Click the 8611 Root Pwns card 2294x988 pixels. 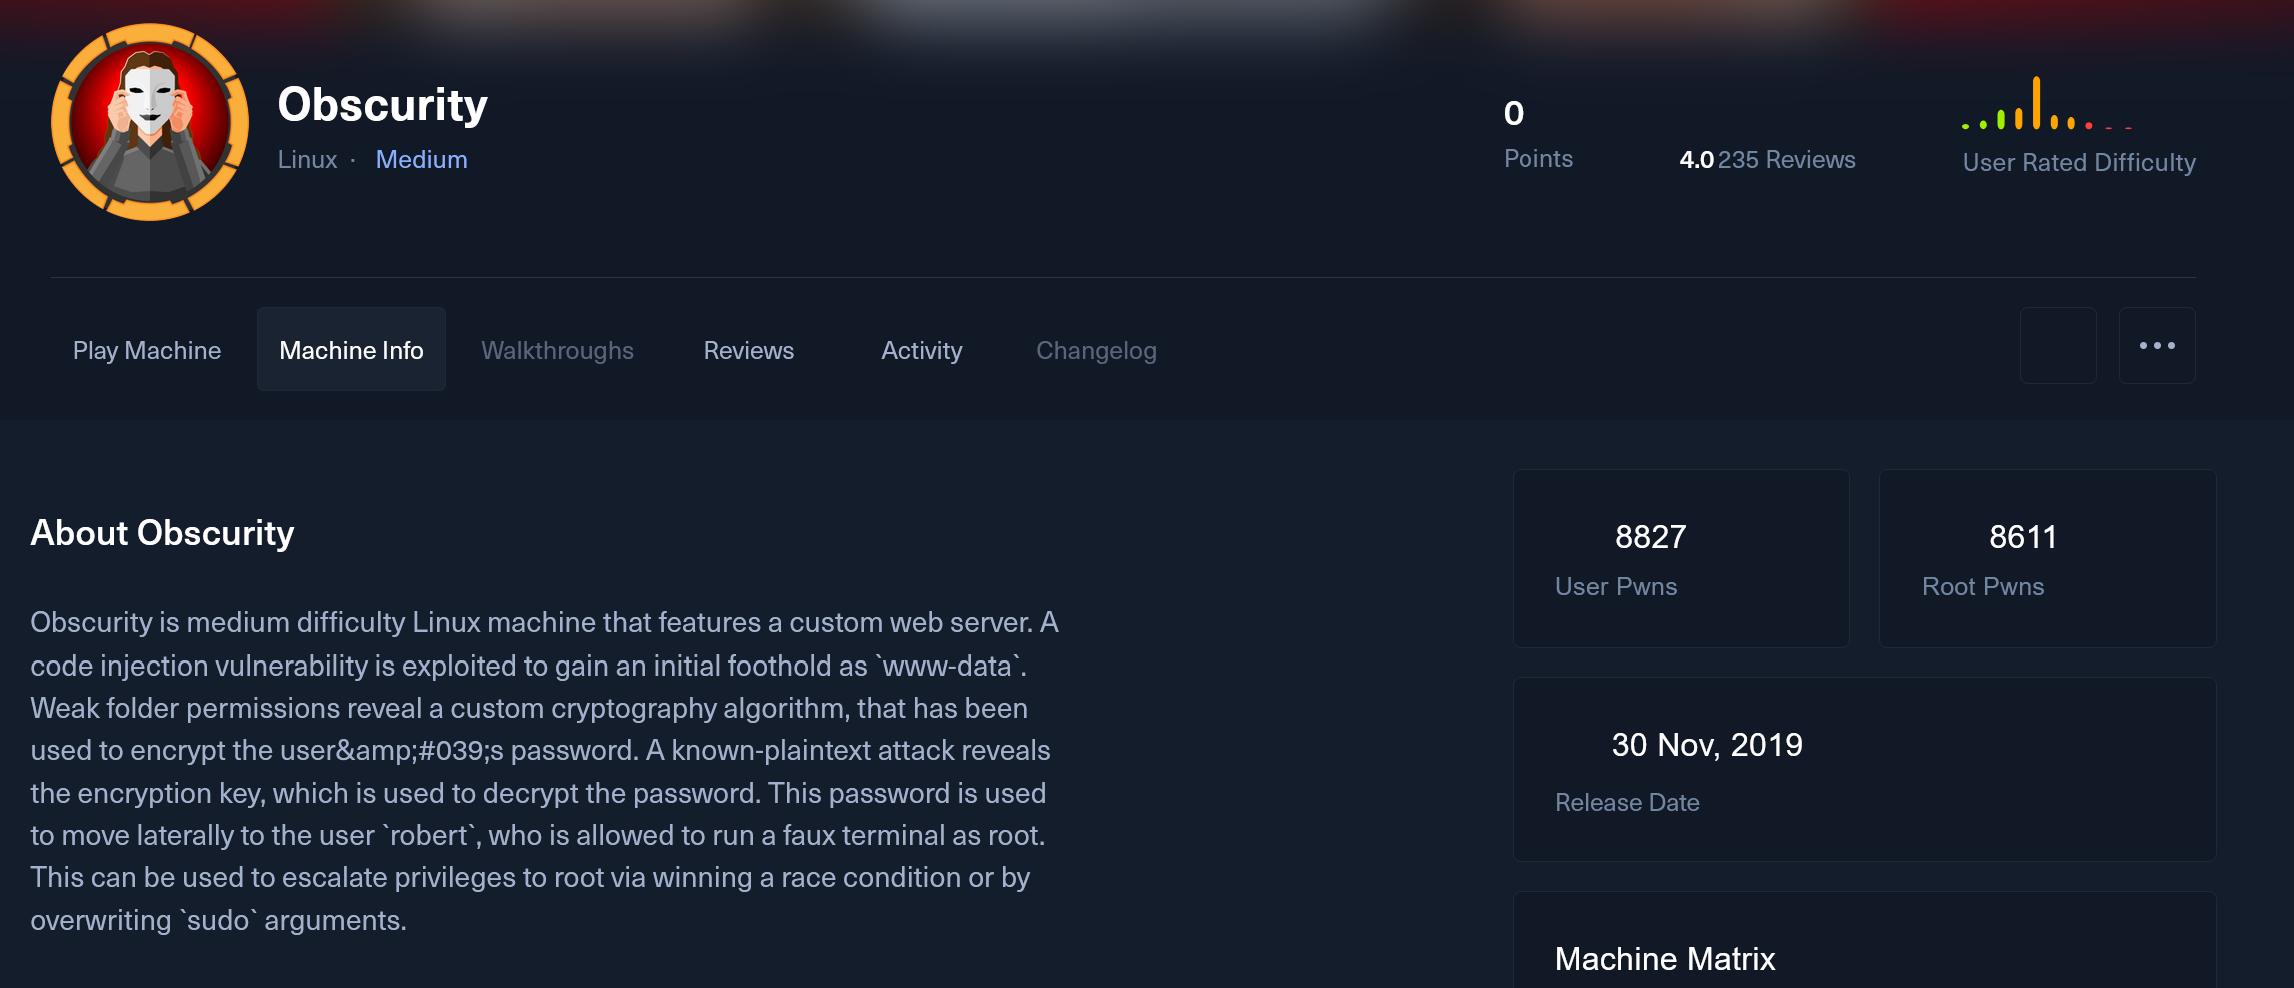pyautogui.click(x=2047, y=558)
